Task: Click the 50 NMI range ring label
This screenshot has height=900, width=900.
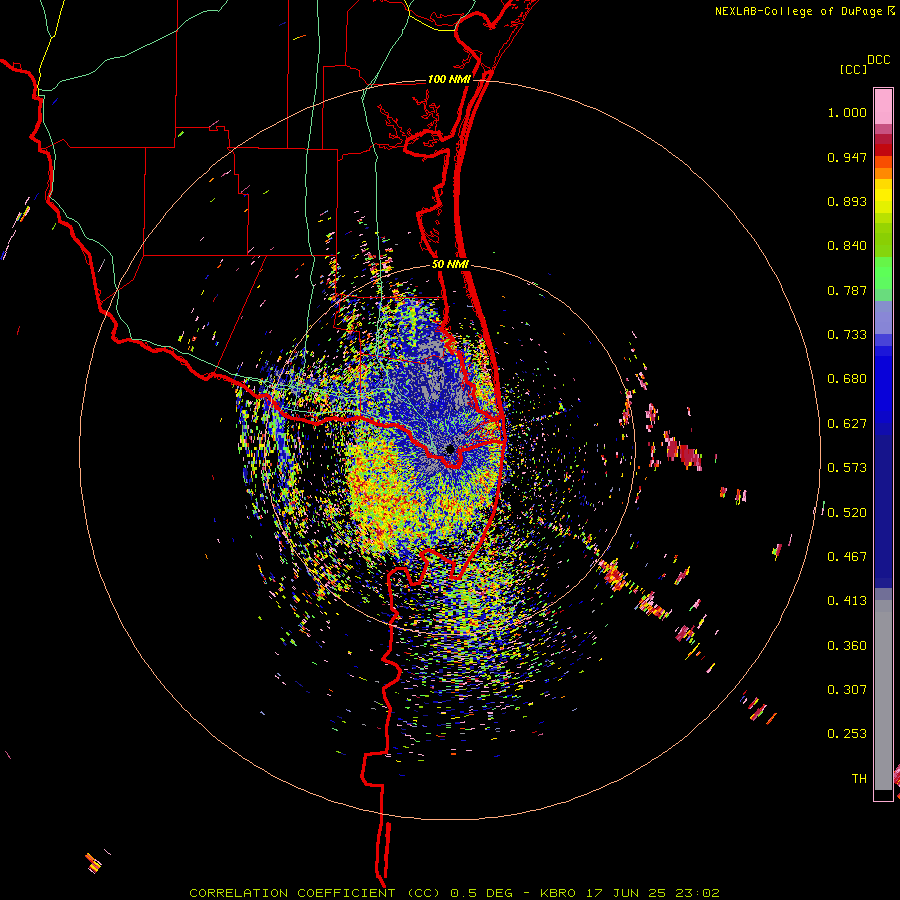Action: pyautogui.click(x=450, y=264)
